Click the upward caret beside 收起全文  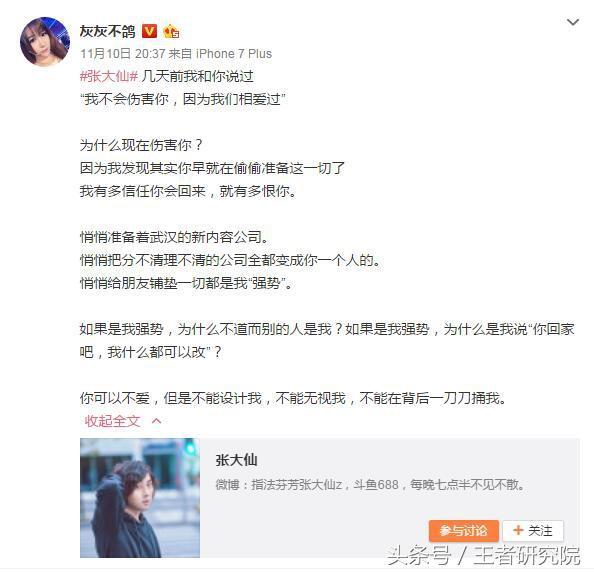pyautogui.click(x=156, y=421)
